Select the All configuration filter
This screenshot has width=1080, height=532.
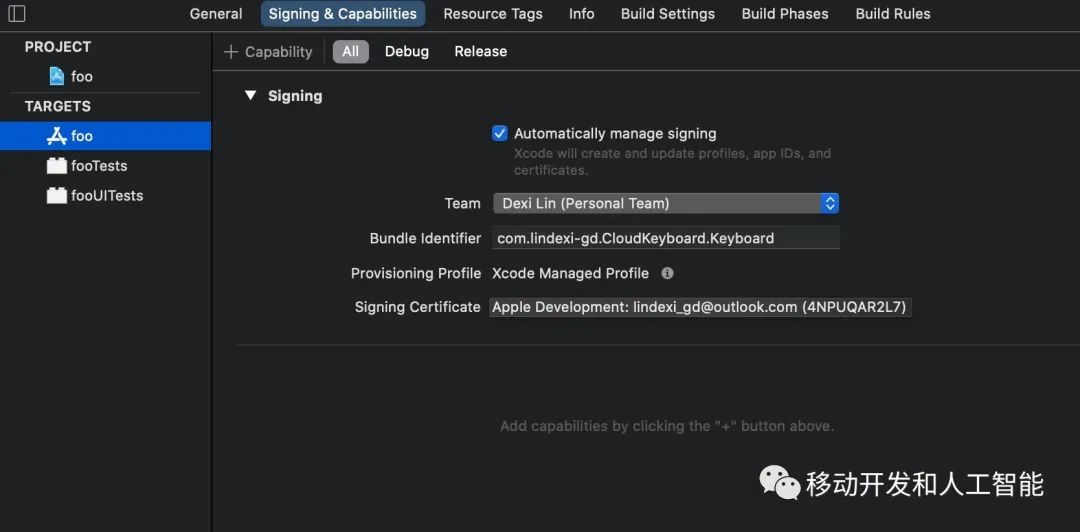click(351, 52)
